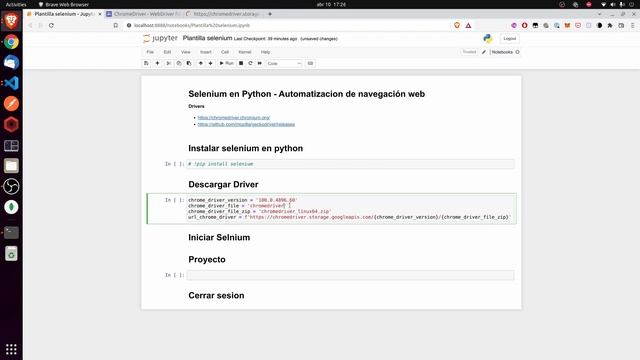Open the chromedriver.chromium.org link
Viewport: 640px width, 360px height.
tap(234, 118)
